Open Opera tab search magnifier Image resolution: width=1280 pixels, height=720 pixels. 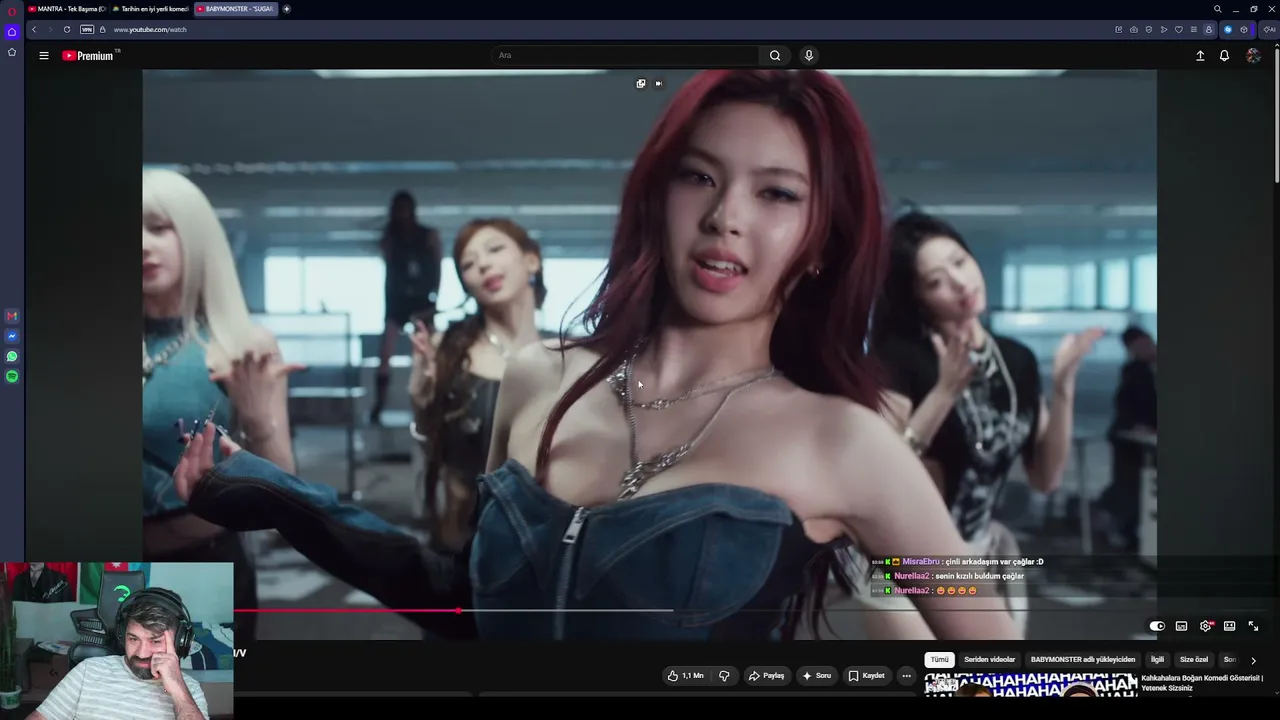pyautogui.click(x=1217, y=9)
